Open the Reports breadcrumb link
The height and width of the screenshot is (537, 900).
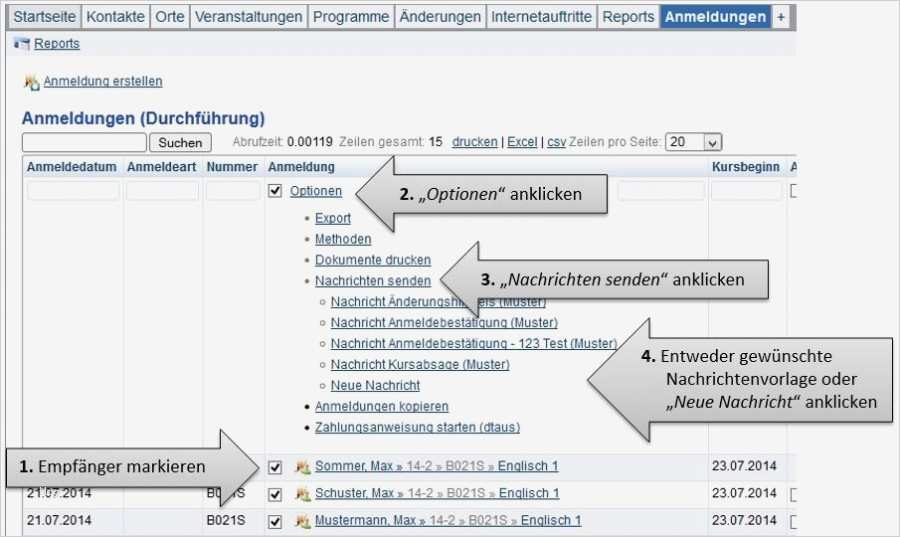point(57,44)
